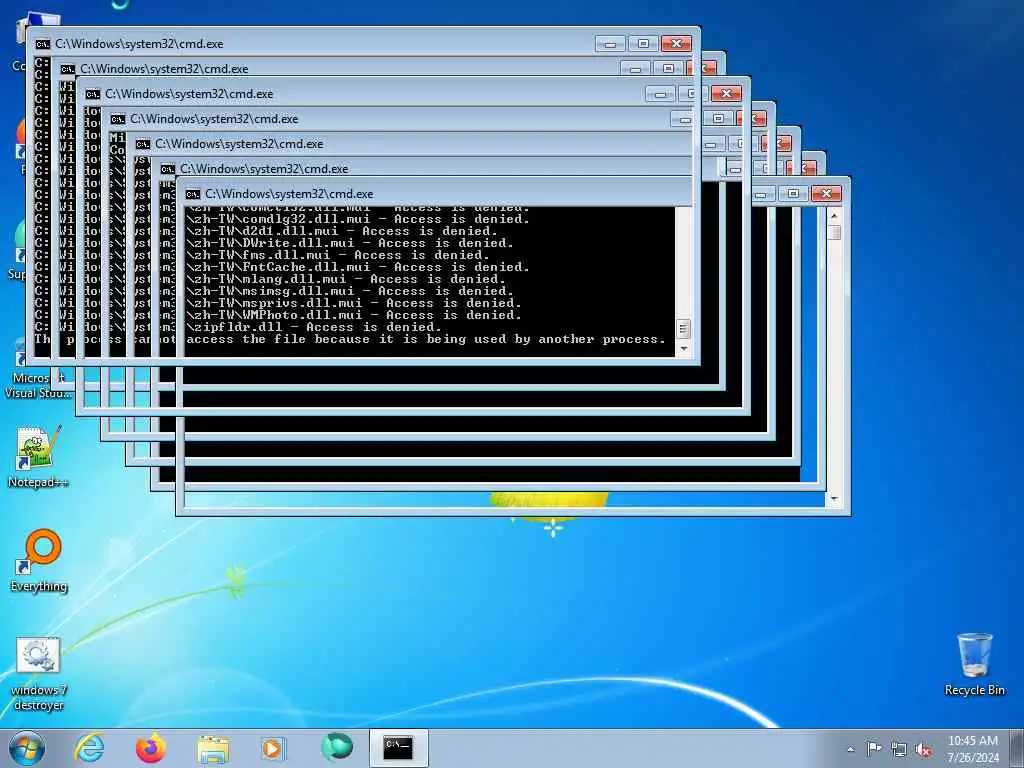Select the Recycle Bin desktop icon

(x=974, y=664)
